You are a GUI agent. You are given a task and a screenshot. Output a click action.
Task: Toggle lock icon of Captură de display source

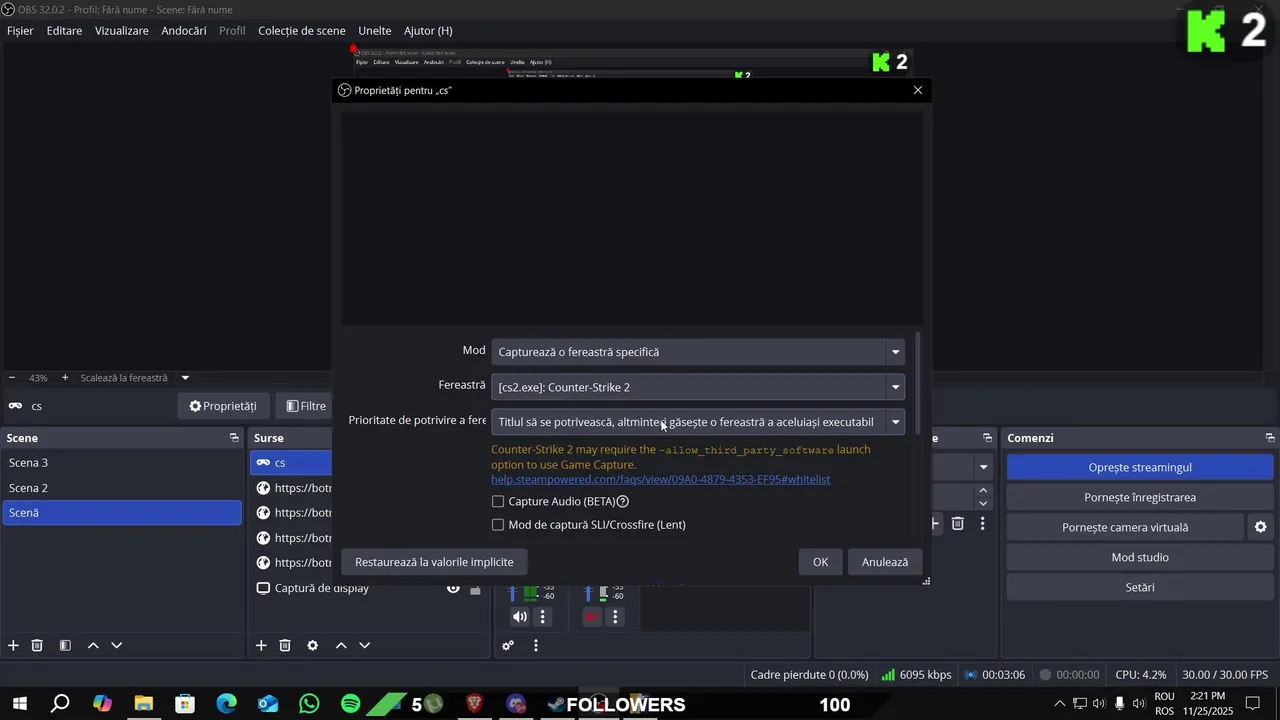[x=475, y=588]
